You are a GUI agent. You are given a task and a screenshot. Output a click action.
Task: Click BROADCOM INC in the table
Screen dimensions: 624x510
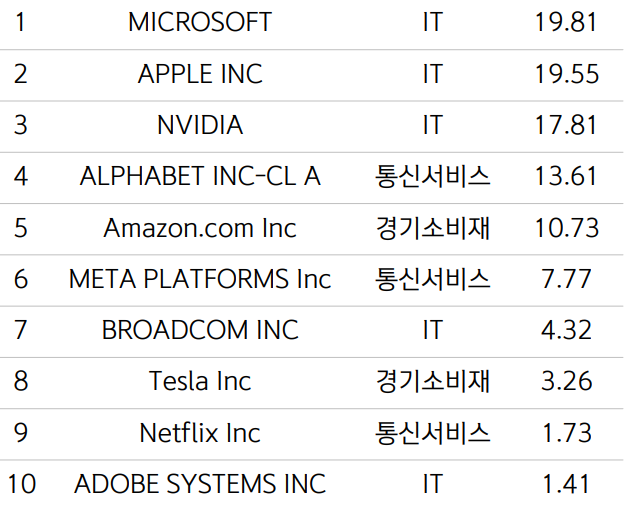point(200,330)
